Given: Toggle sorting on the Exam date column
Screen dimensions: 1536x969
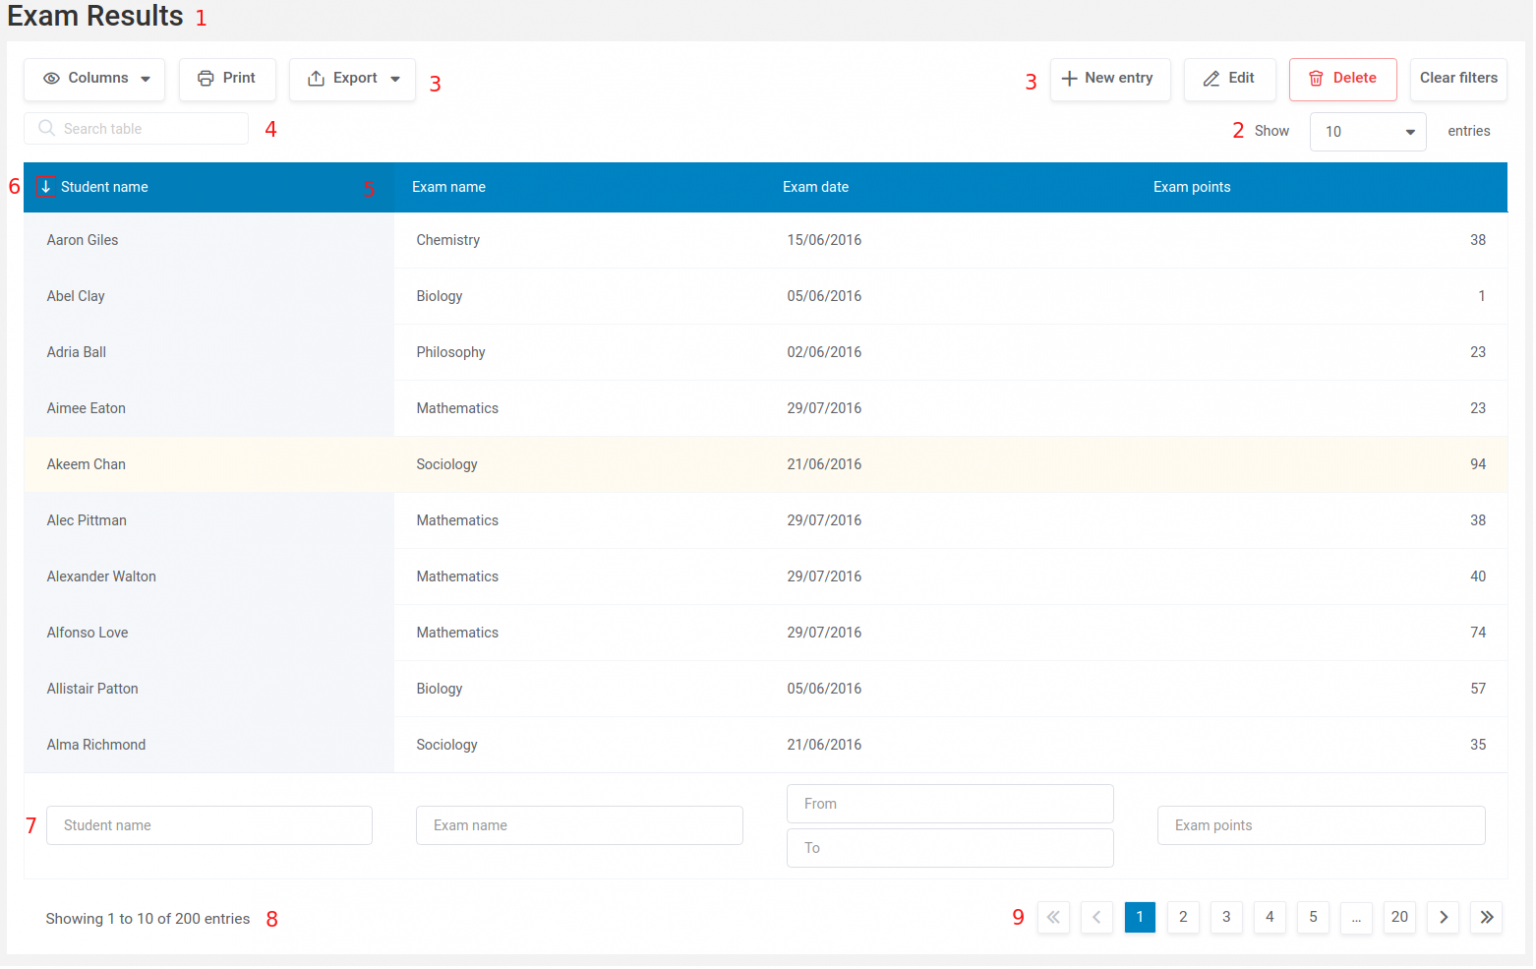Looking at the screenshot, I should 816,187.
